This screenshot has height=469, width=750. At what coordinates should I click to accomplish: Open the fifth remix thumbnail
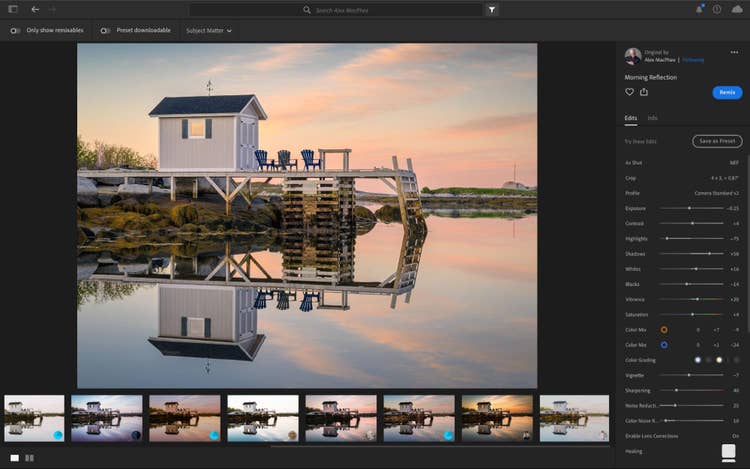pyautogui.click(x=341, y=418)
